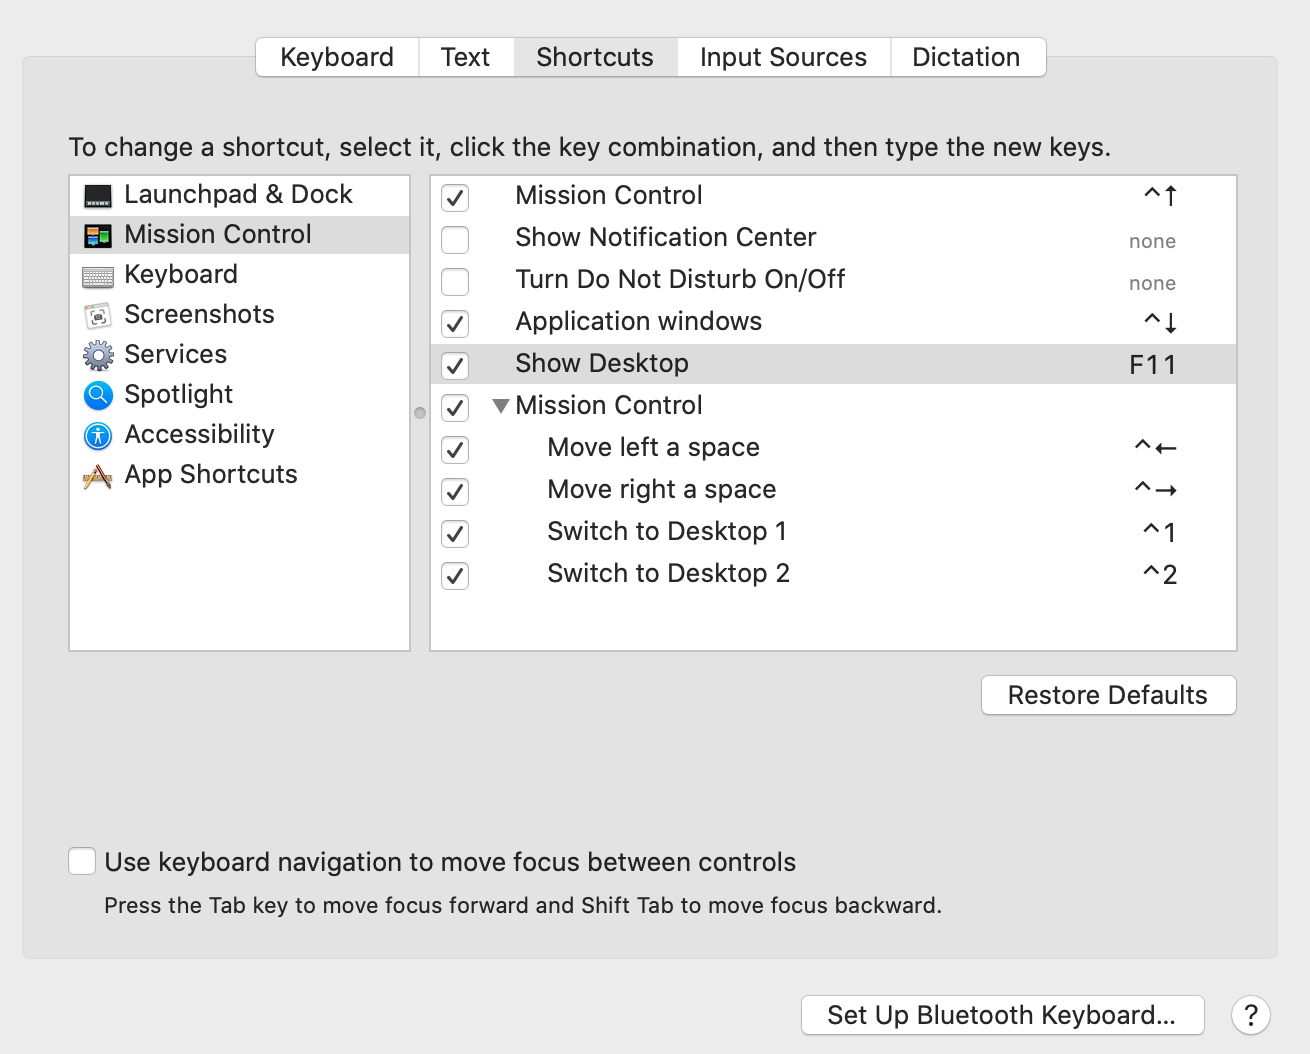Toggle keyboard navigation focus checkbox
The height and width of the screenshot is (1054, 1310).
coord(82,861)
